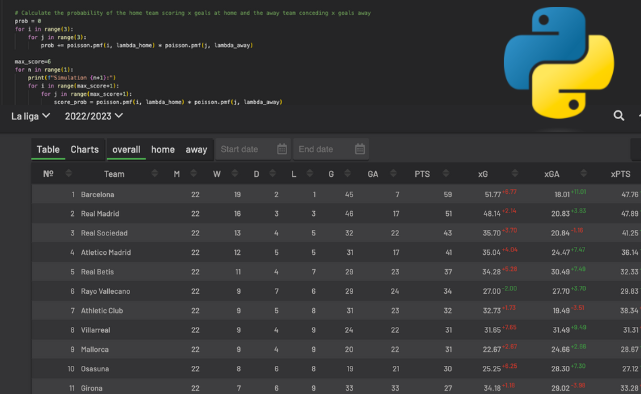
Task: Click Osasuna's xG value 25.25
Action: (491, 369)
